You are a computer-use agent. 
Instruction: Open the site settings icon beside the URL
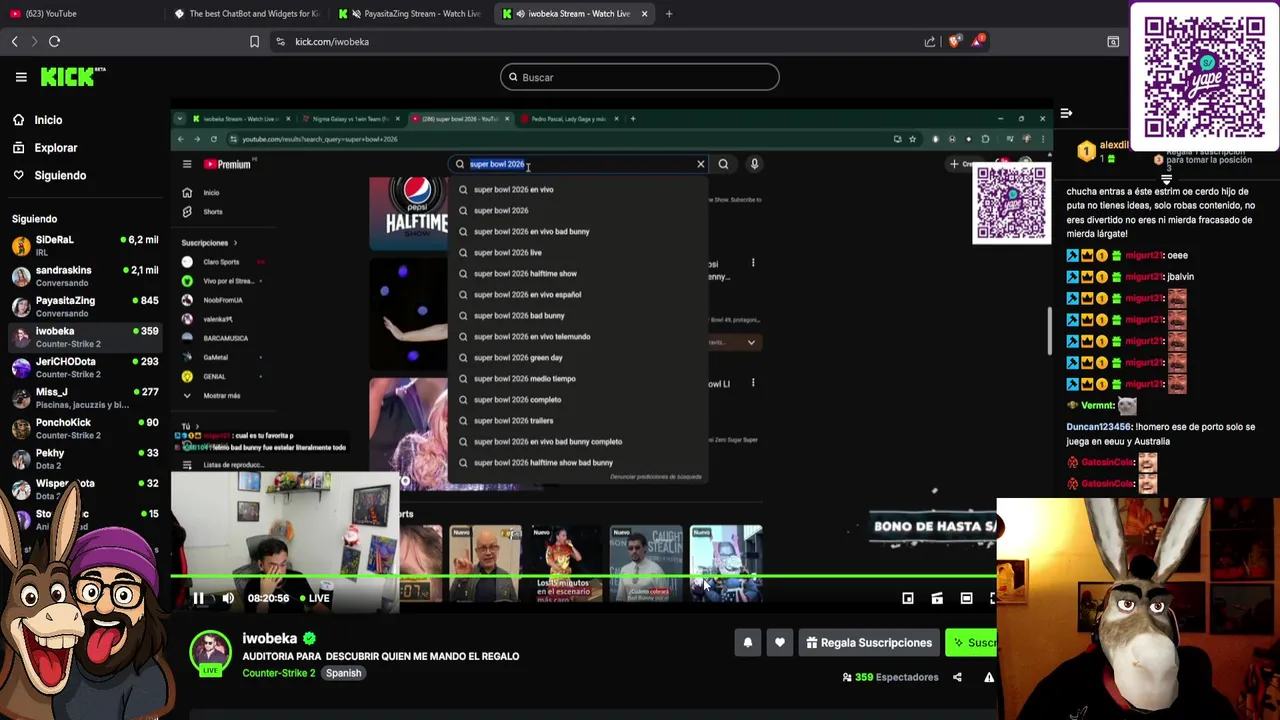pos(280,42)
